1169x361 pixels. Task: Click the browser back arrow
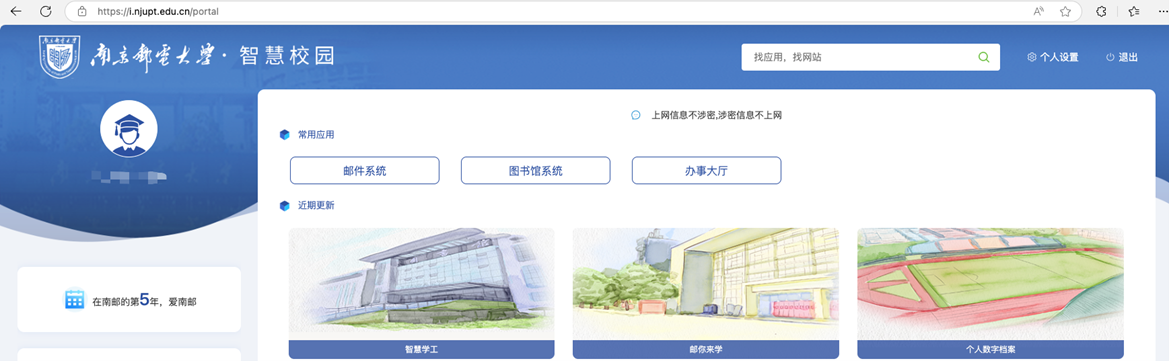click(16, 11)
